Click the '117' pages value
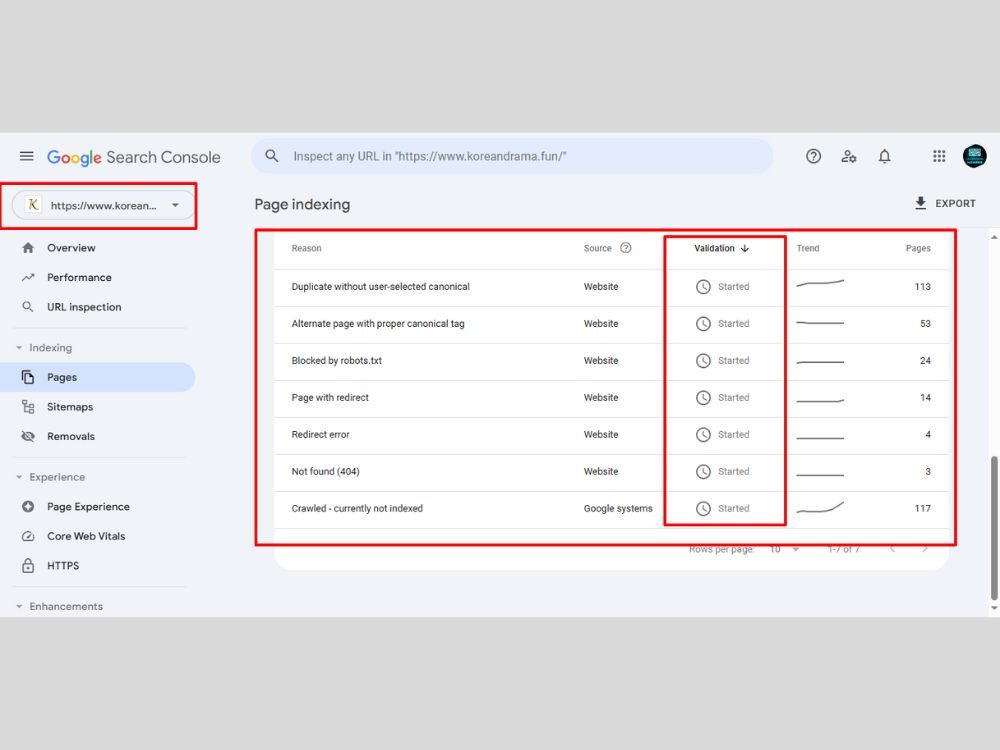Image resolution: width=1000 pixels, height=750 pixels. pos(922,508)
